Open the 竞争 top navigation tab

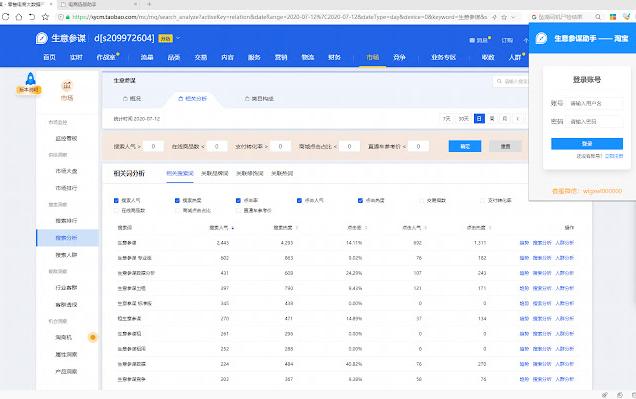coord(400,57)
